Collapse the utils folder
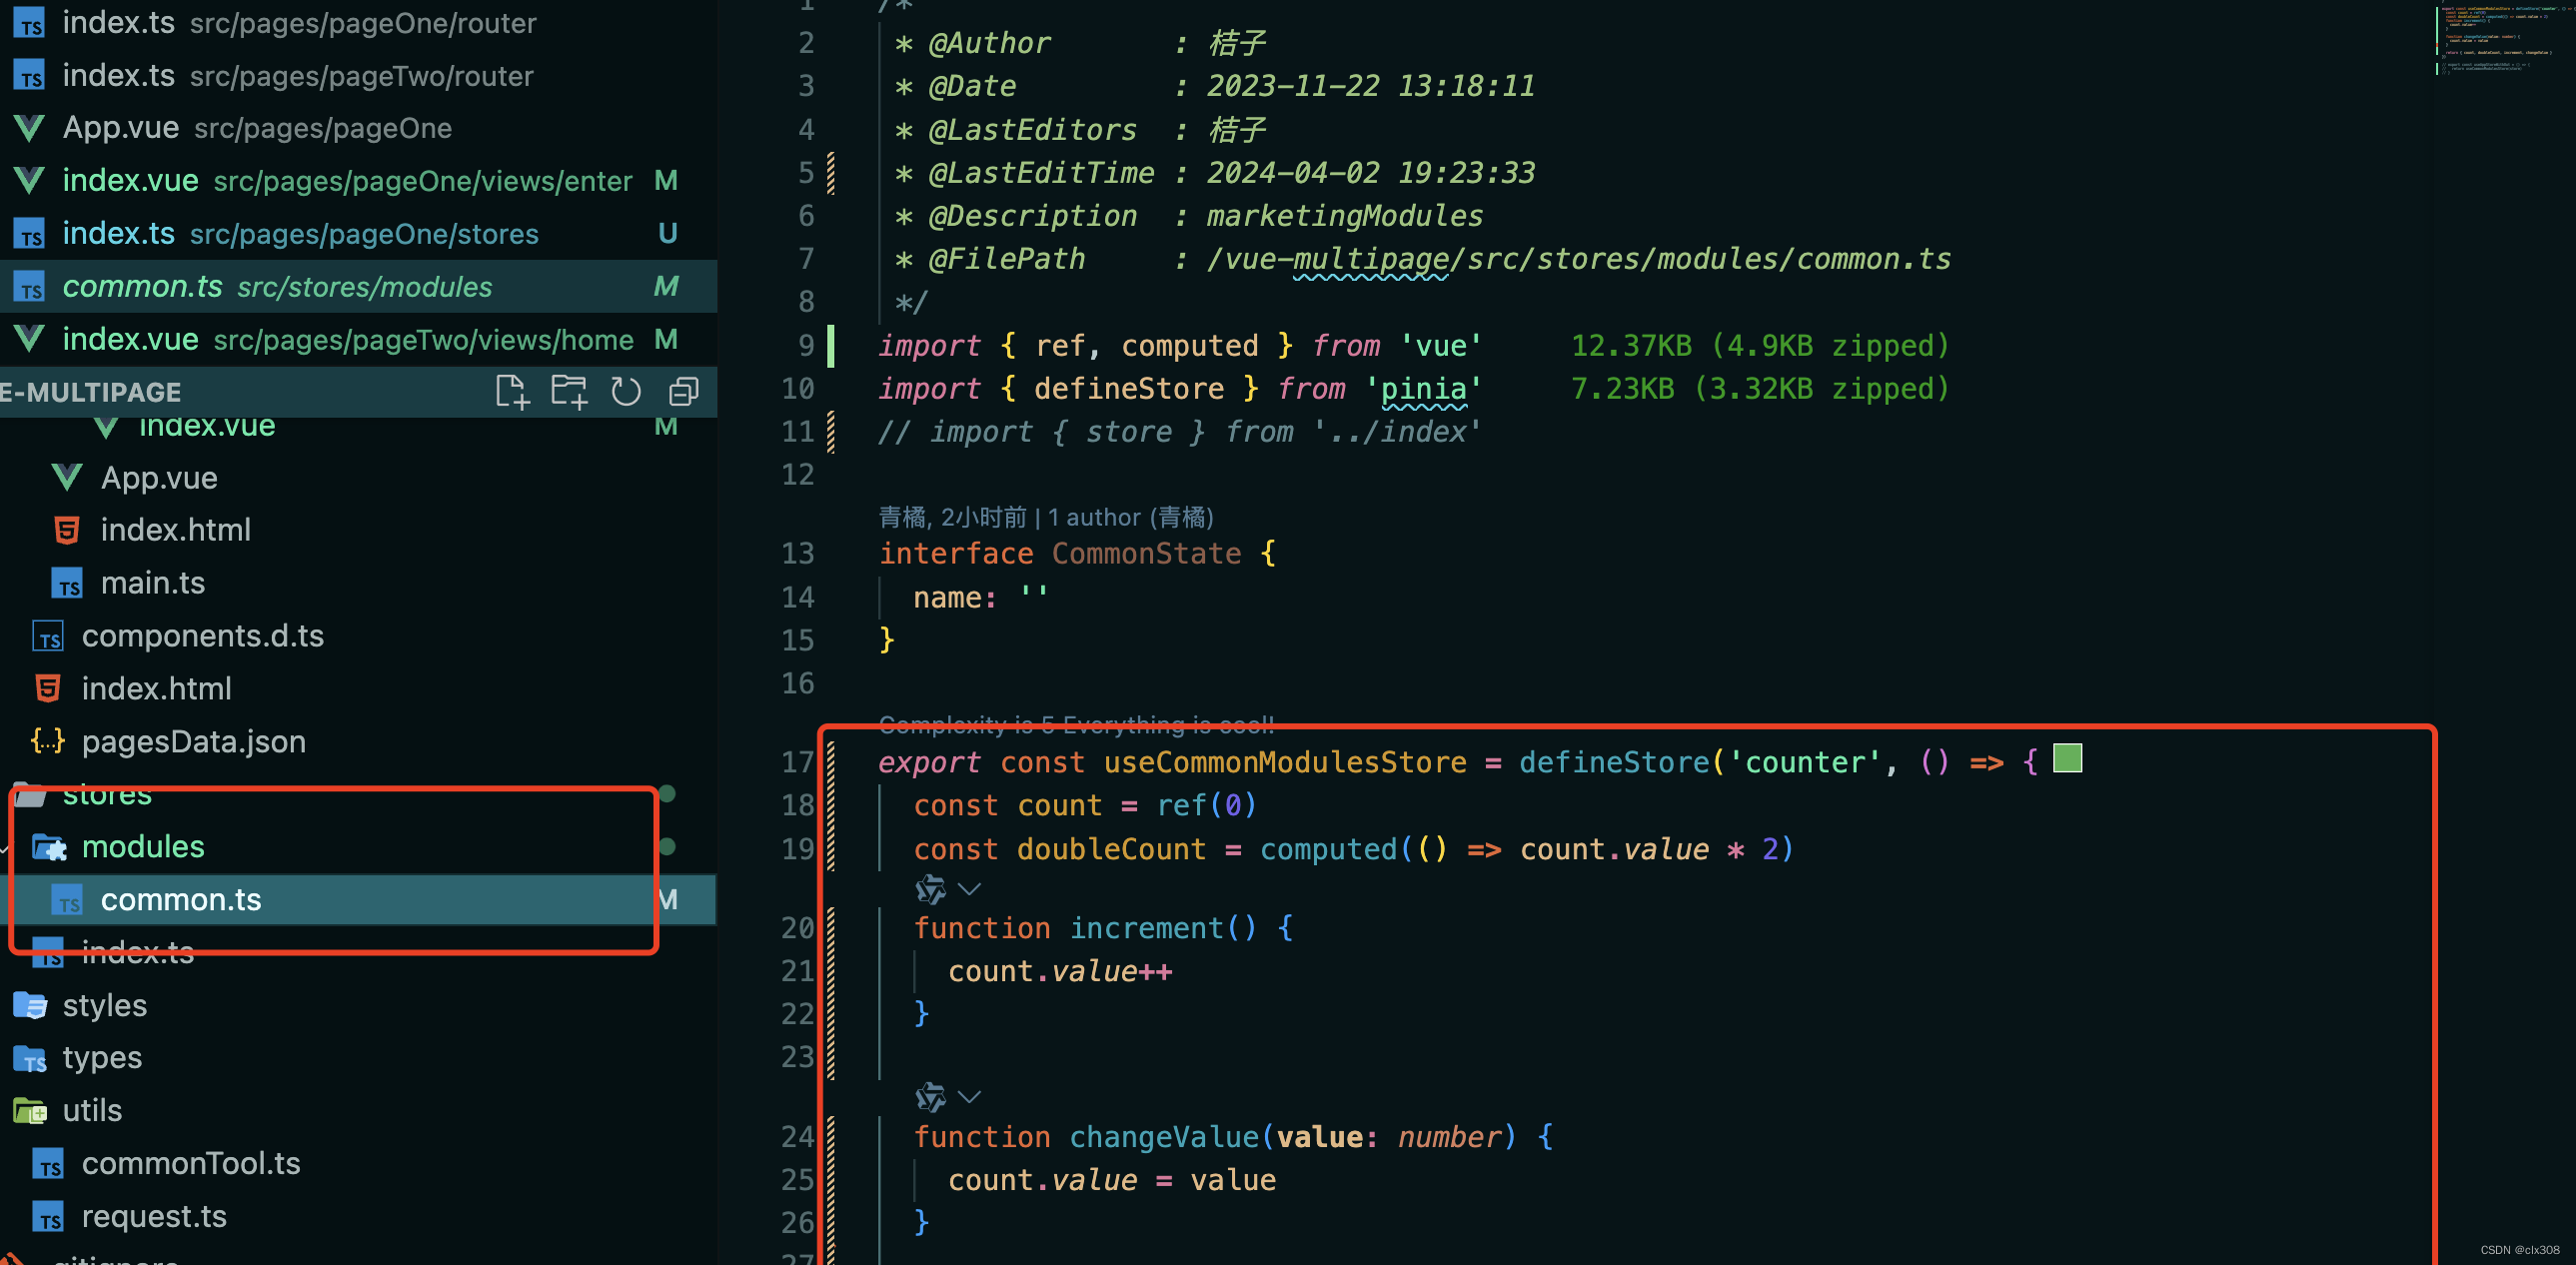This screenshot has height=1265, width=2576. [358, 1111]
